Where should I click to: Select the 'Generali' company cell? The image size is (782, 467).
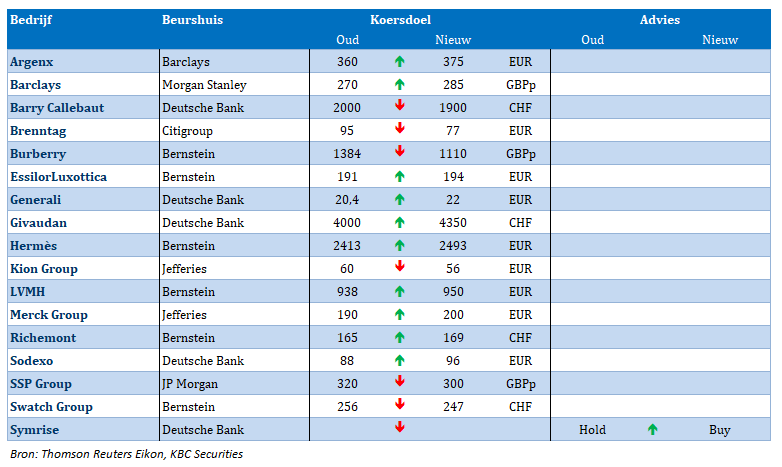pos(83,199)
